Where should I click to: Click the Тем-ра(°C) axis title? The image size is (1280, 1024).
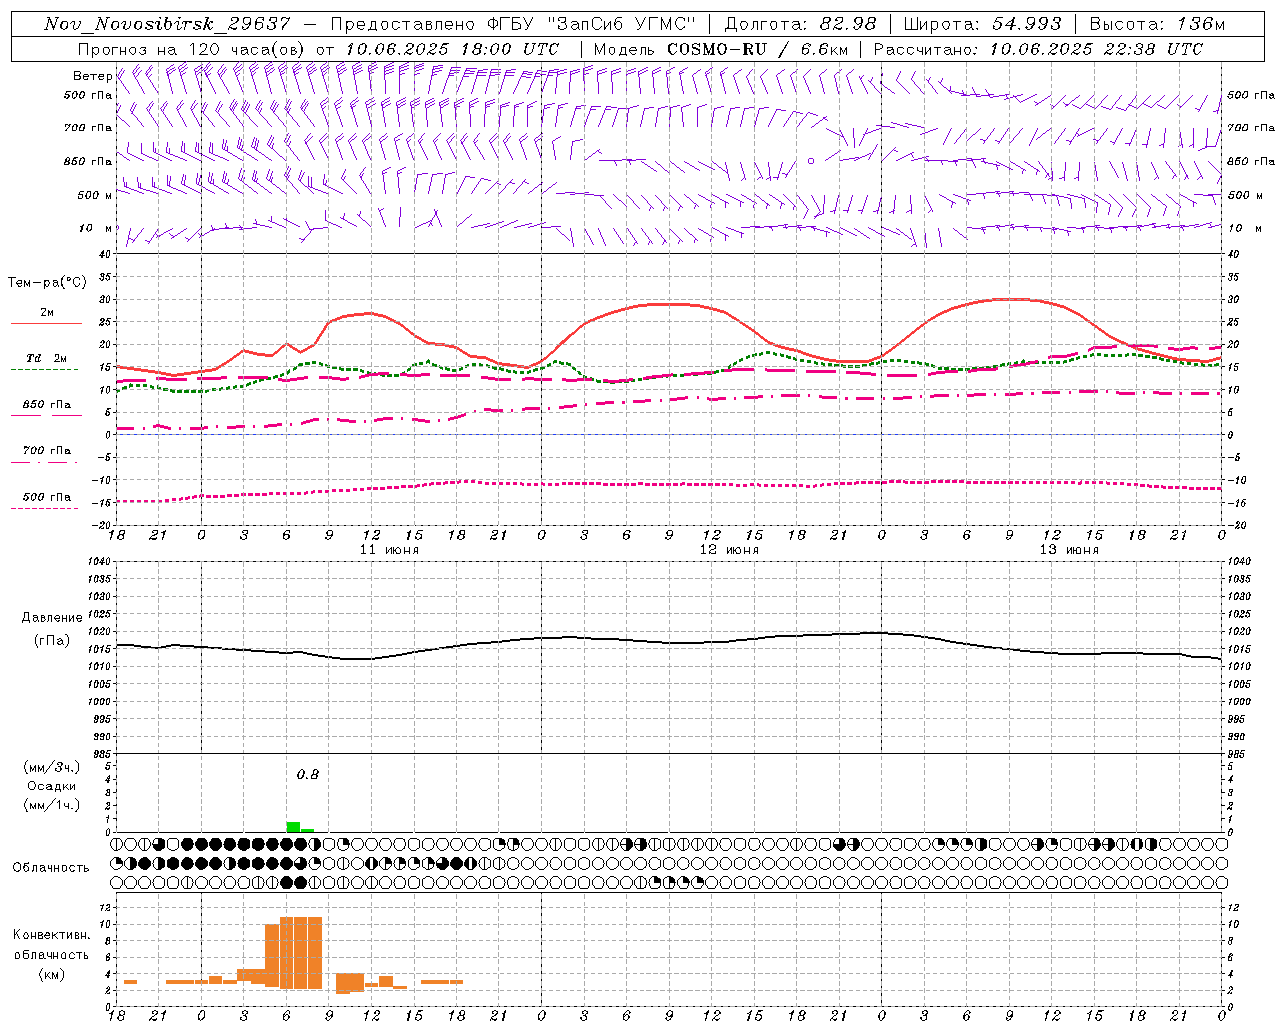47,283
